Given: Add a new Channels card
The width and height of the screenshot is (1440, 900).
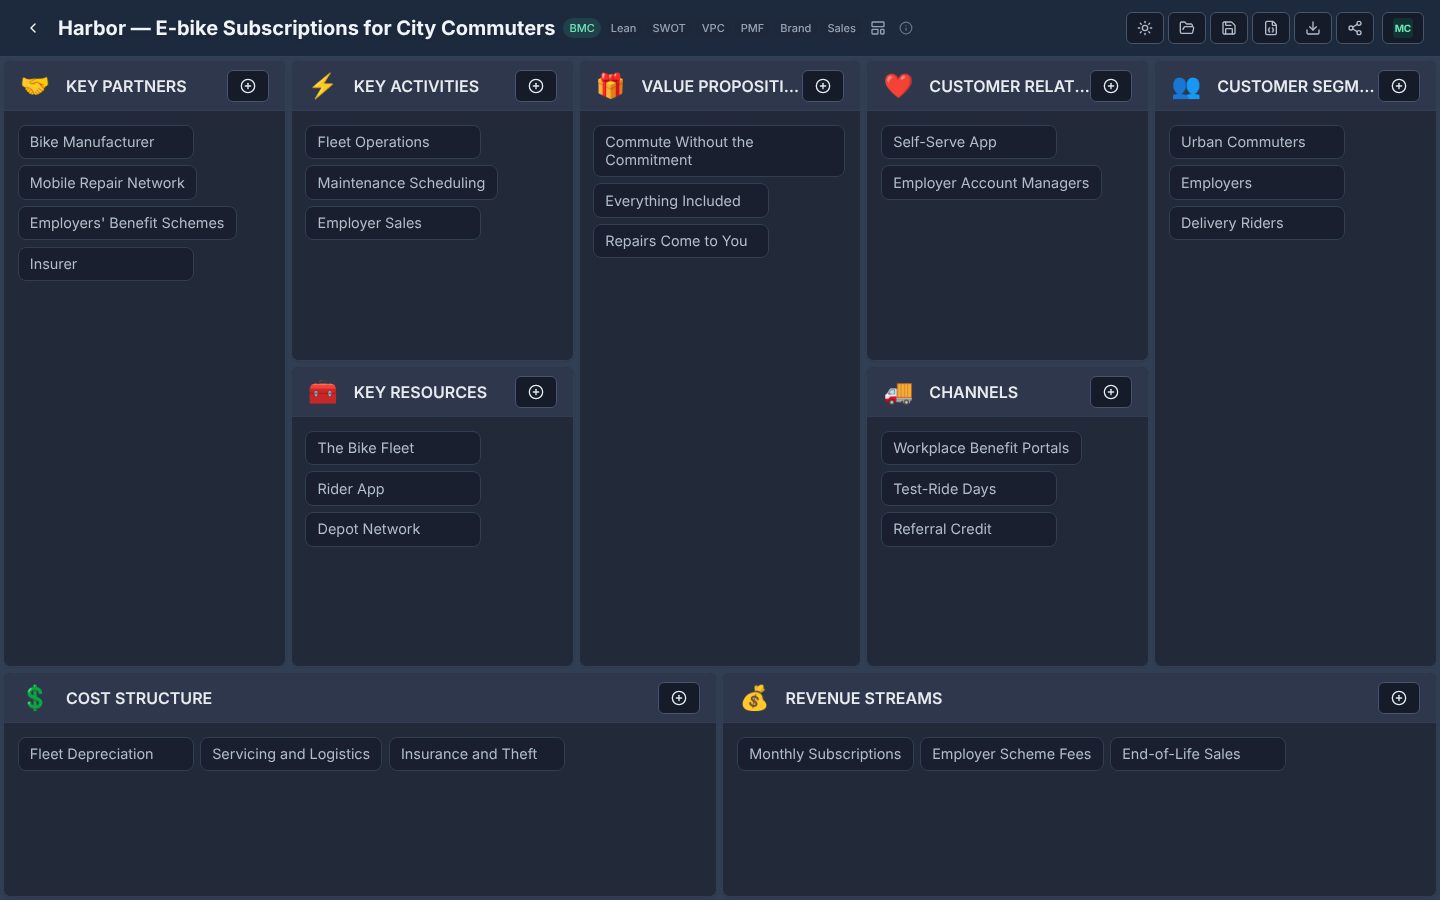Looking at the screenshot, I should tap(1111, 392).
